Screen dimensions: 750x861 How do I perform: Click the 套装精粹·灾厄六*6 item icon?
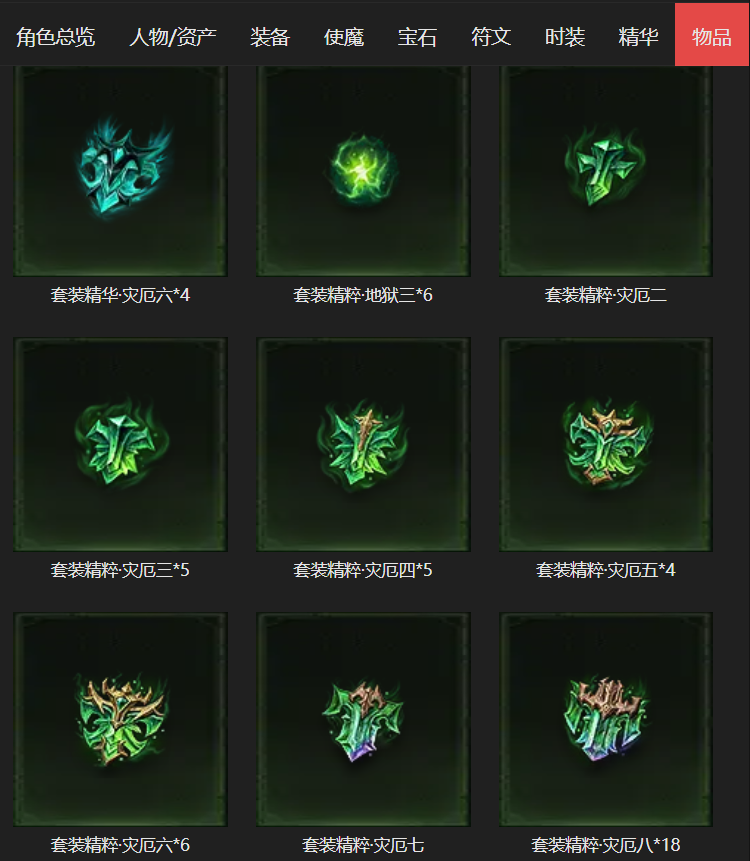click(120, 719)
